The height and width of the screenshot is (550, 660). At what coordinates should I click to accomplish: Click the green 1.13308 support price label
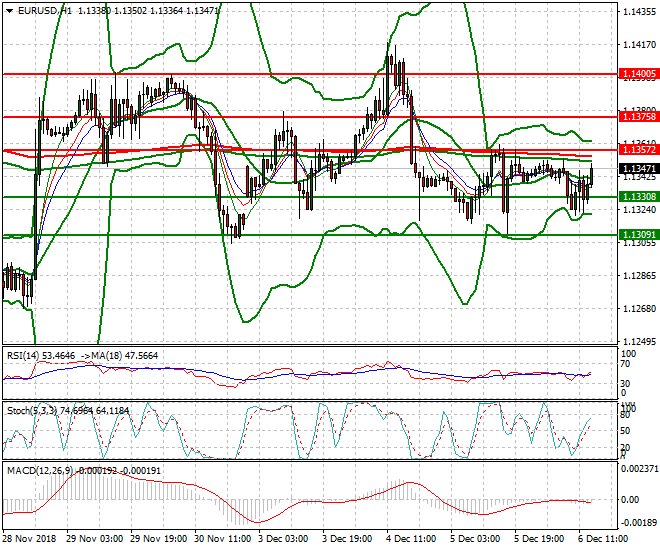pos(638,197)
